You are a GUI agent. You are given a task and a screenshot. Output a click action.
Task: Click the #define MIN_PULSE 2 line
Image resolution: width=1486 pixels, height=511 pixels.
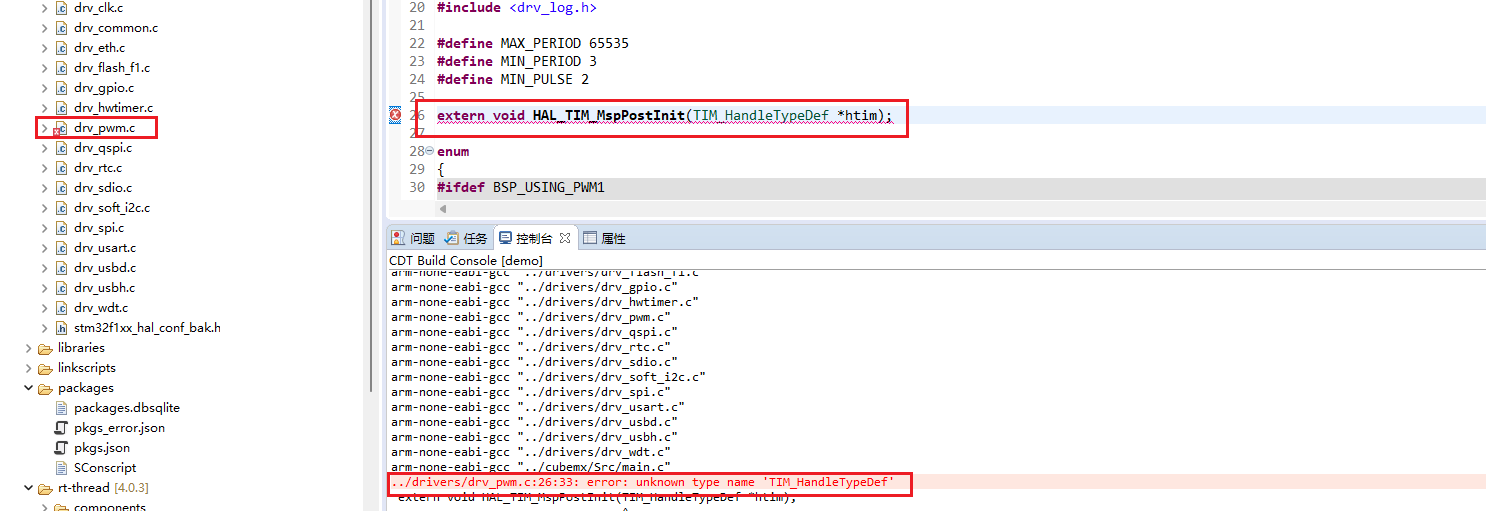tap(513, 80)
